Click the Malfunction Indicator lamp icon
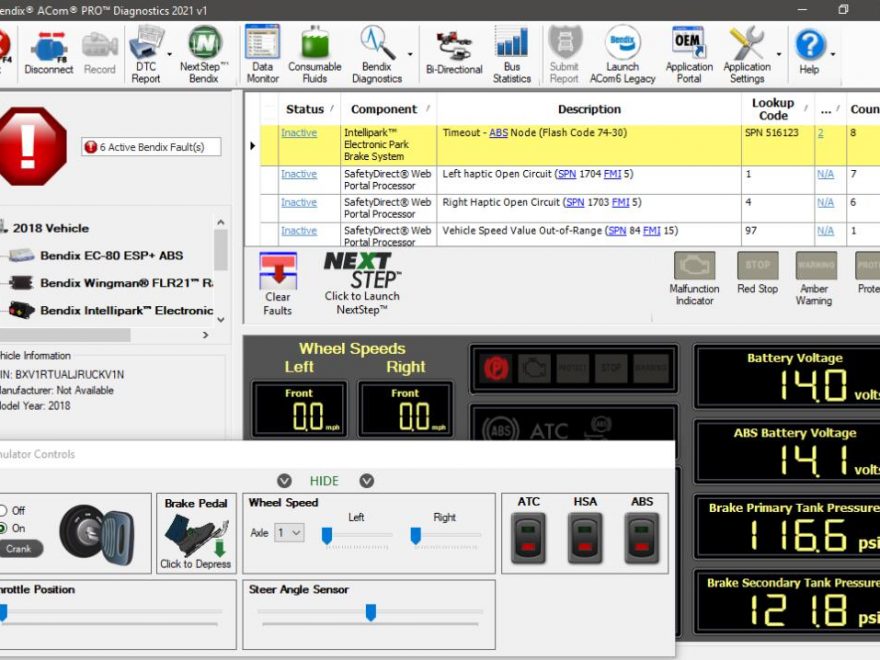The width and height of the screenshot is (880, 660). [694, 265]
